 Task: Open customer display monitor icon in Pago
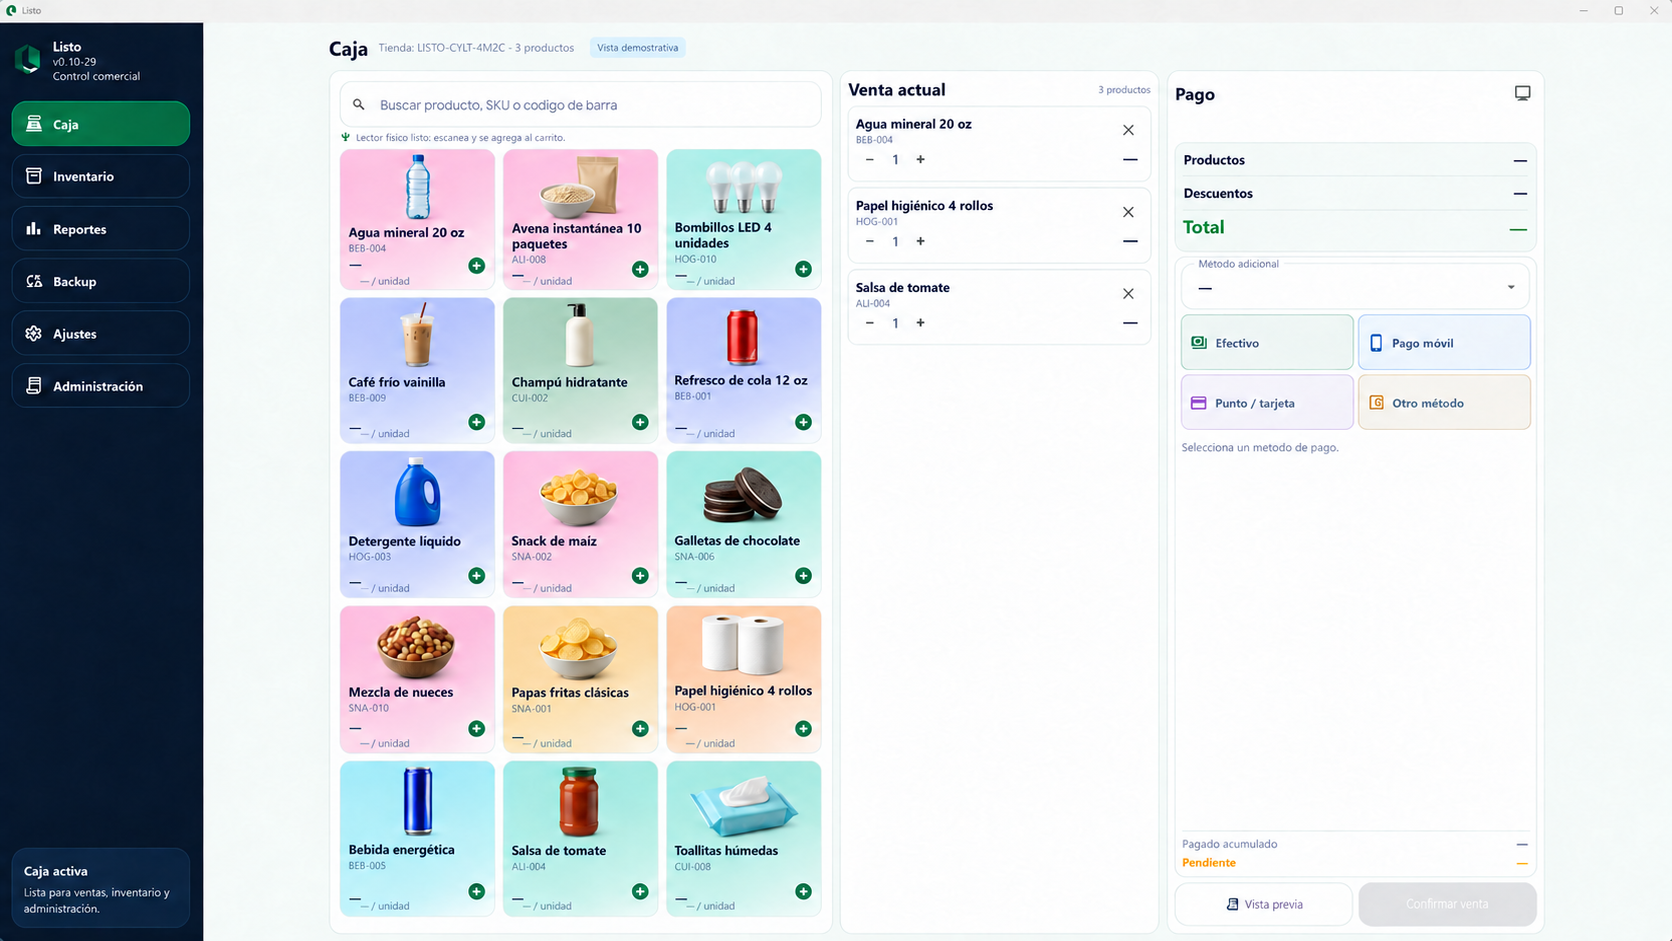click(x=1522, y=93)
